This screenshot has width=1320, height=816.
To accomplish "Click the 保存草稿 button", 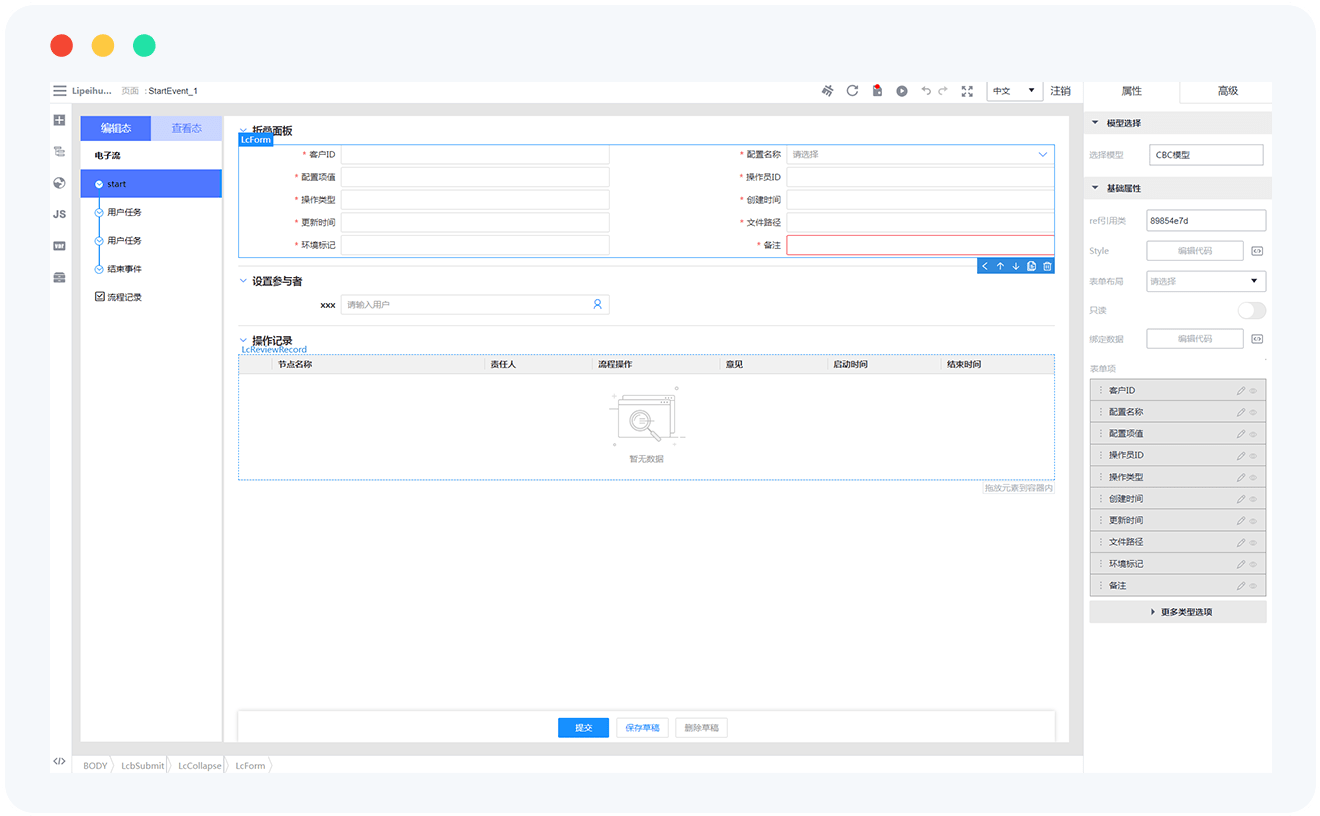I will 642,728.
